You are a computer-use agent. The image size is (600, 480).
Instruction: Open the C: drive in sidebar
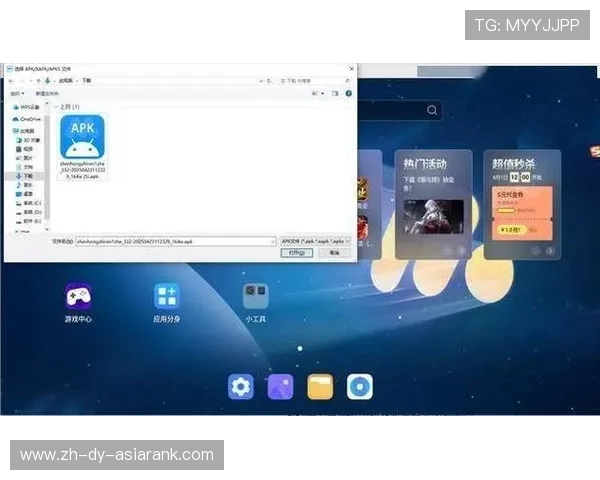pyautogui.click(x=29, y=203)
